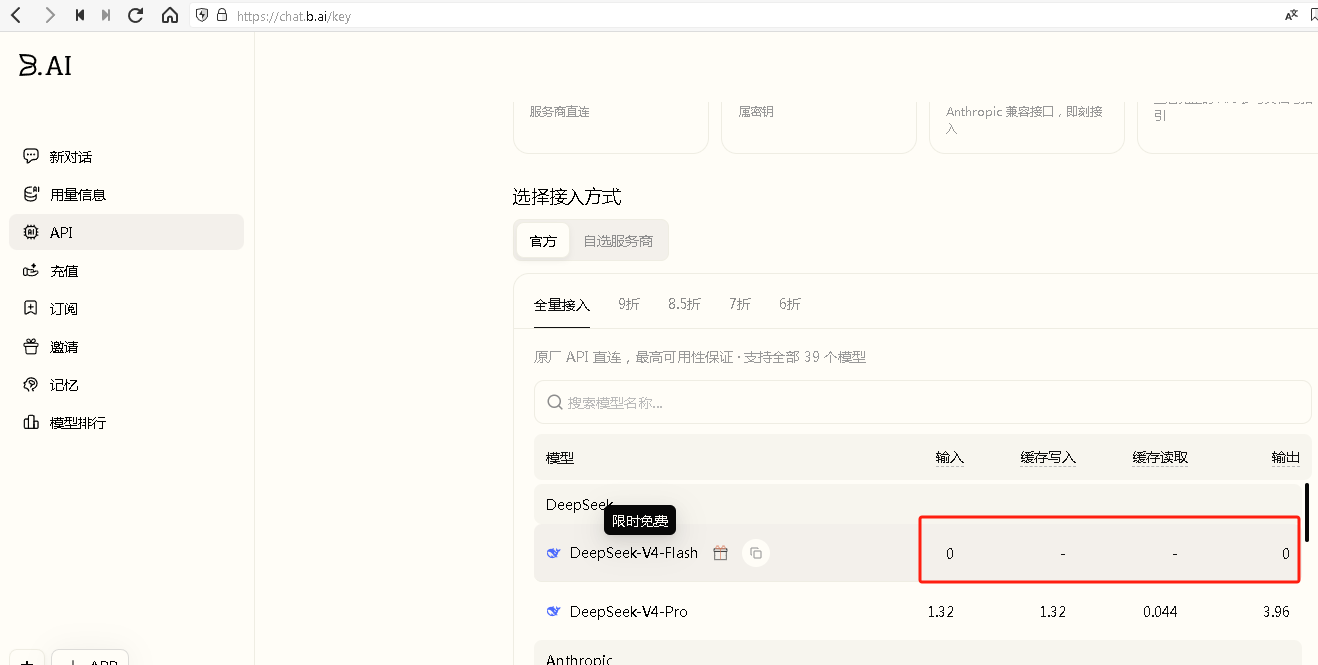This screenshot has height=665, width=1318.
Task: Switch to the 9折 discount tab
Action: [x=629, y=304]
